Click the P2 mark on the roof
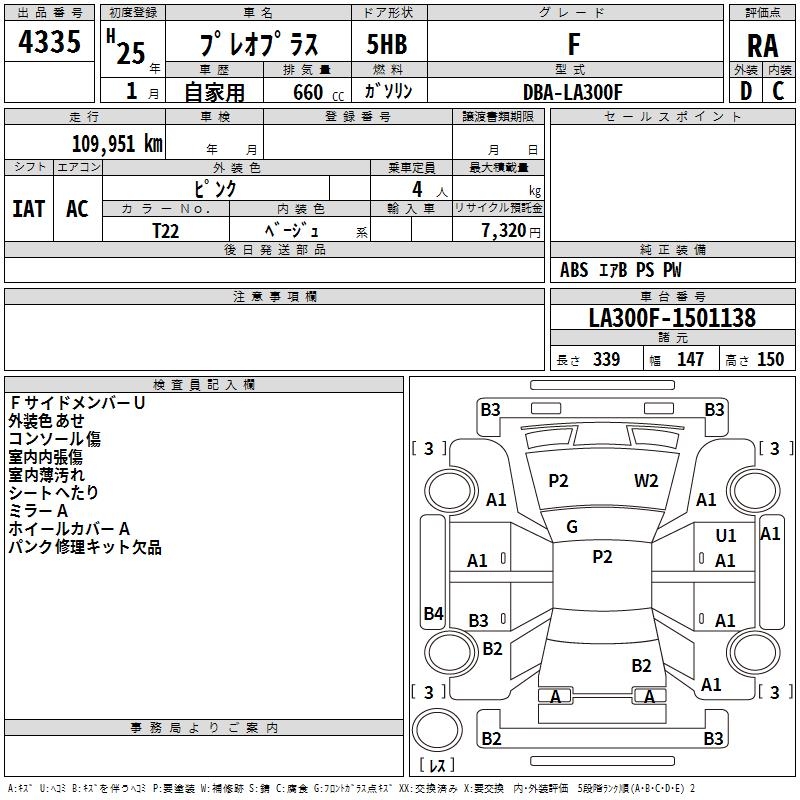This screenshot has width=800, height=800. pyautogui.click(x=602, y=557)
